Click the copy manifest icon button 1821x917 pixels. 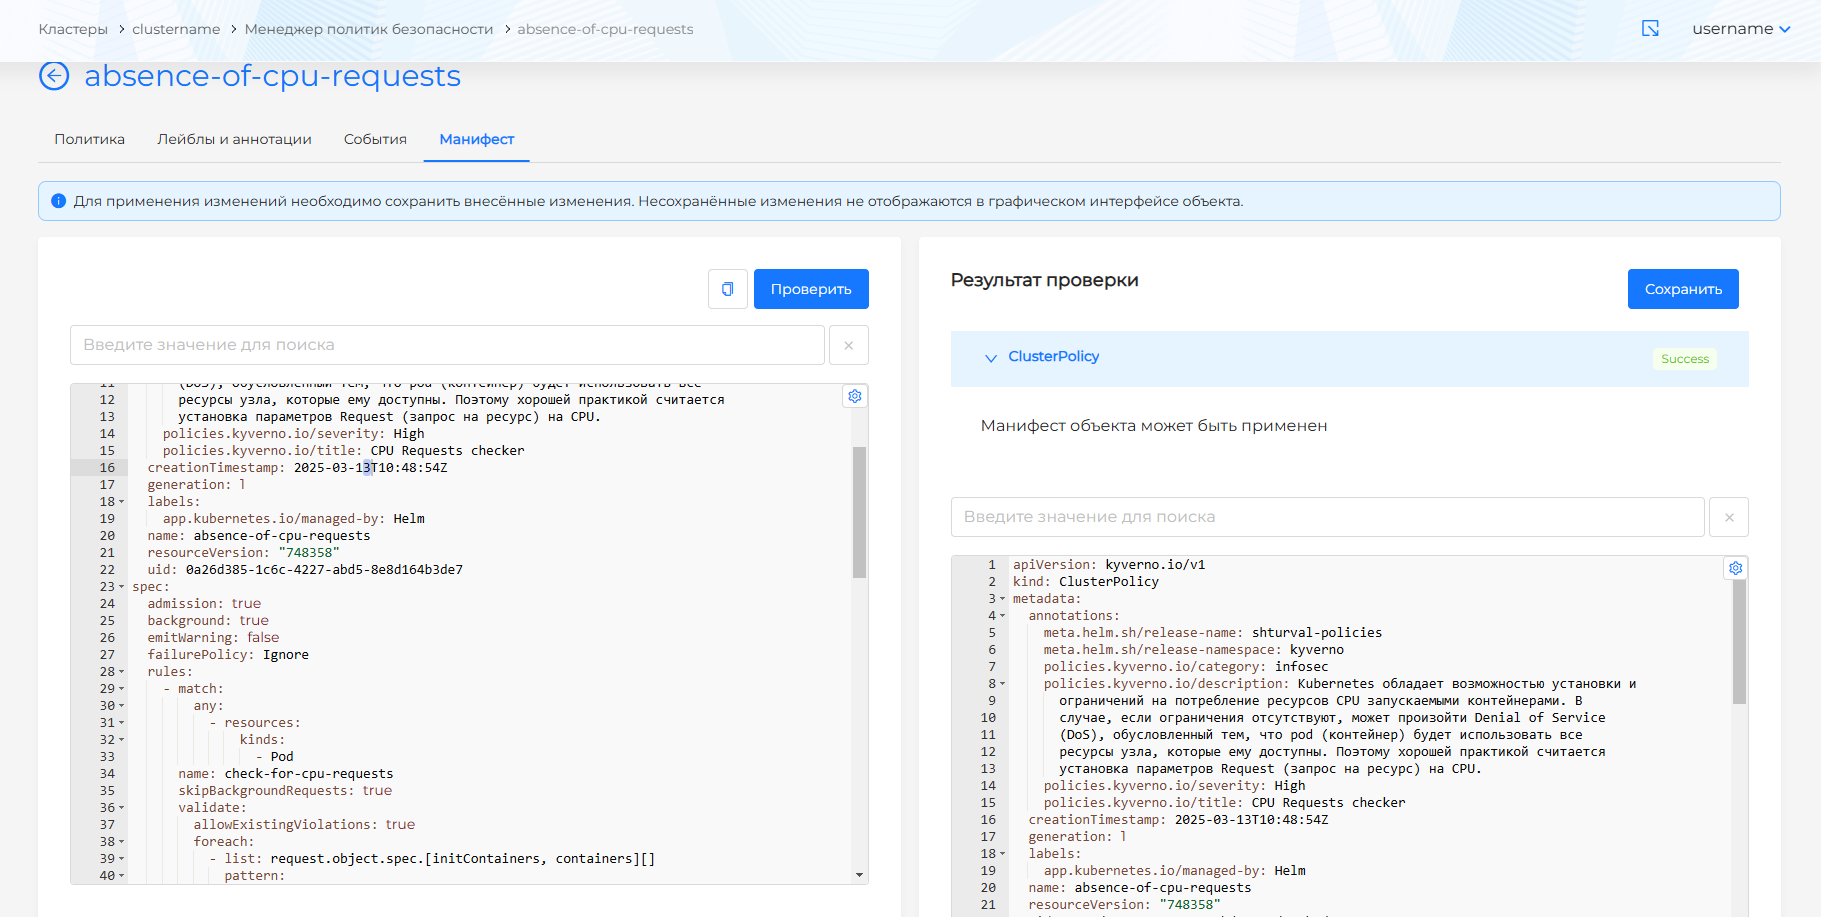727,289
